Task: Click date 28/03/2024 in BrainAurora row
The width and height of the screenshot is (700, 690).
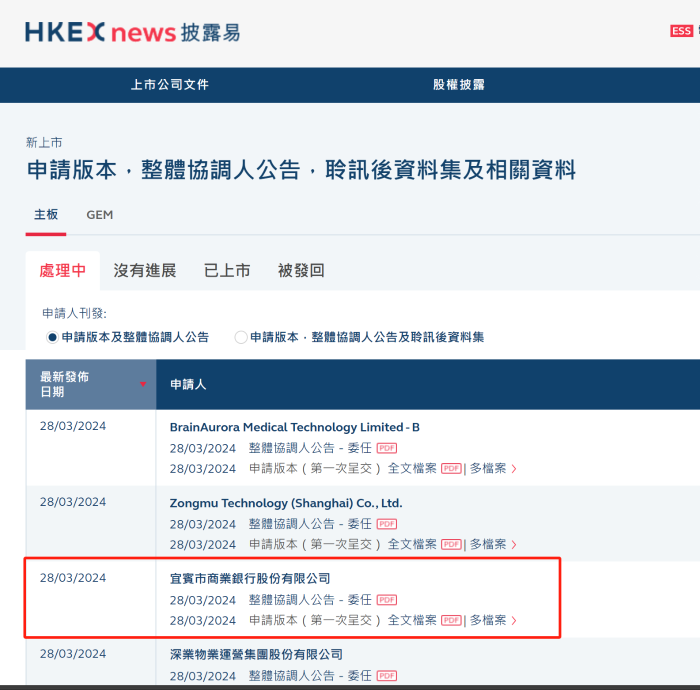Action: coord(73,426)
